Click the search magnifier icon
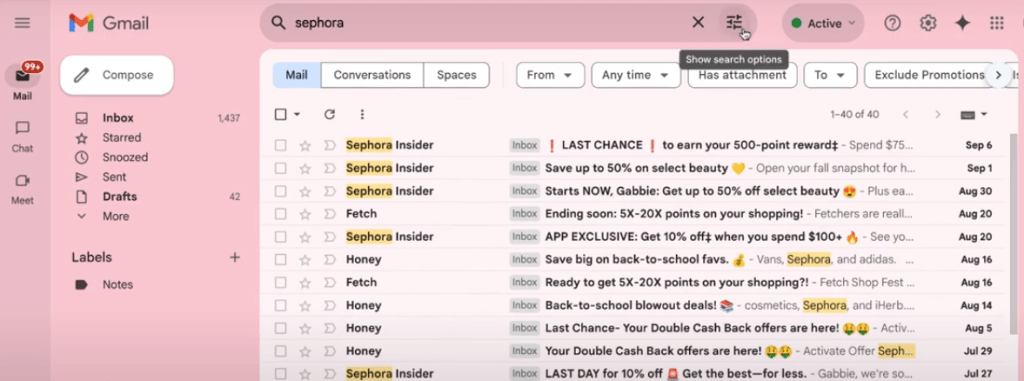This screenshot has height=381, width=1024. click(278, 23)
